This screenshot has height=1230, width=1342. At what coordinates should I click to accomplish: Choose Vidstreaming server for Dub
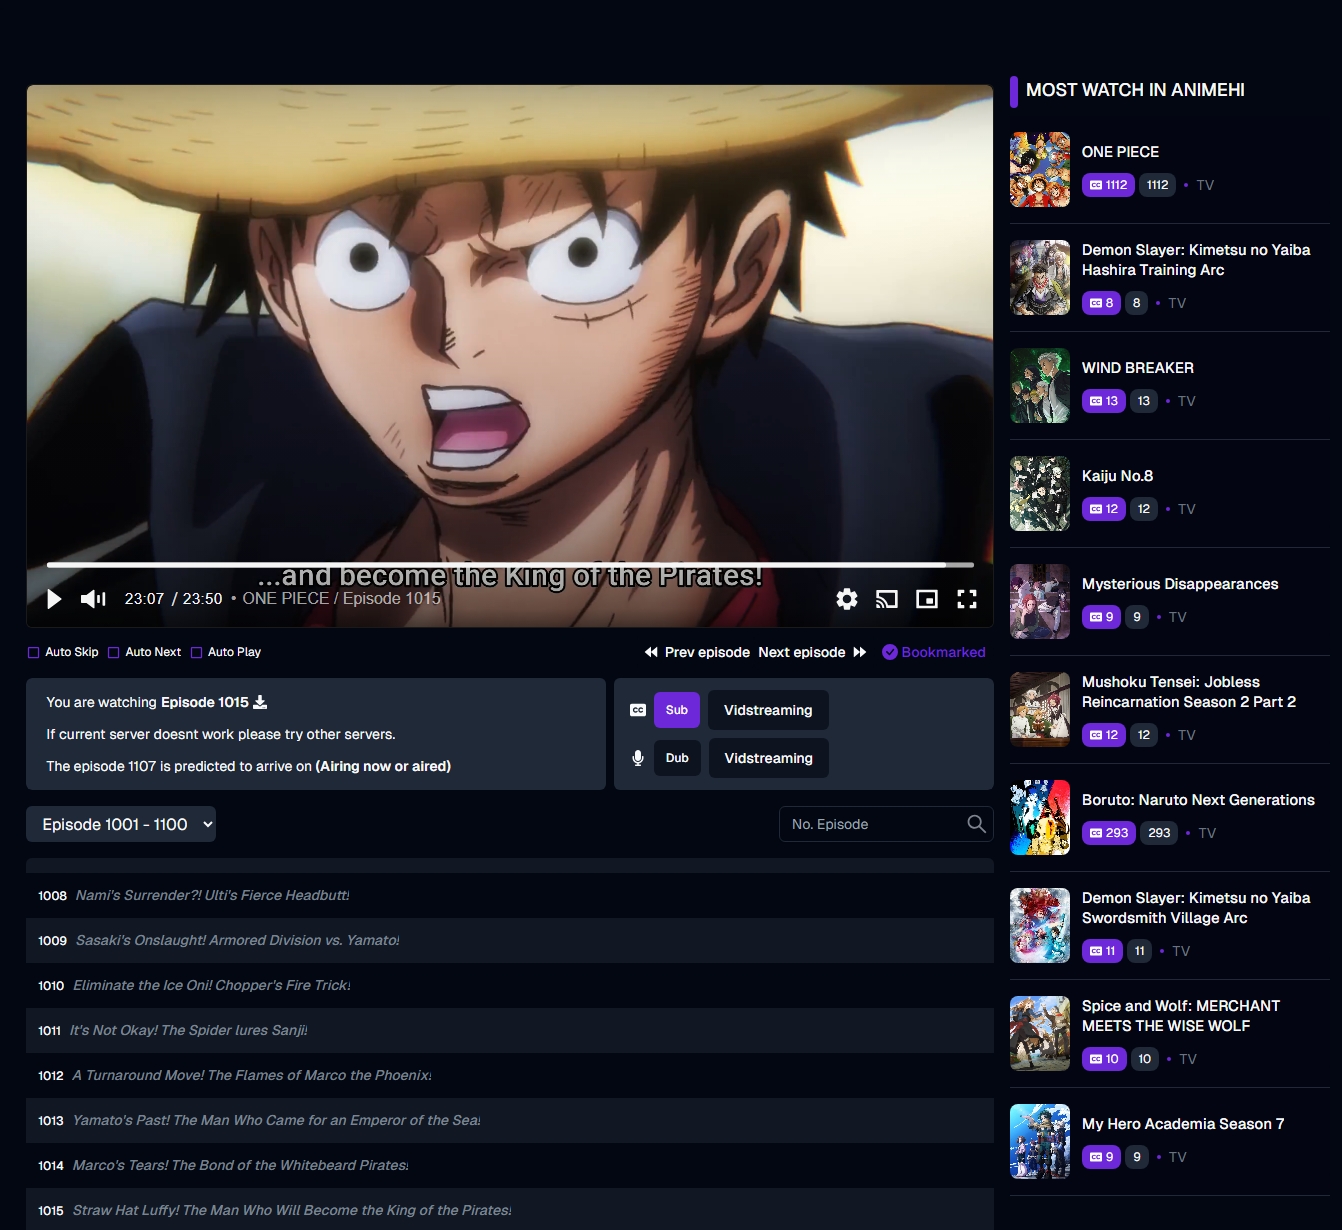pyautogui.click(x=768, y=758)
